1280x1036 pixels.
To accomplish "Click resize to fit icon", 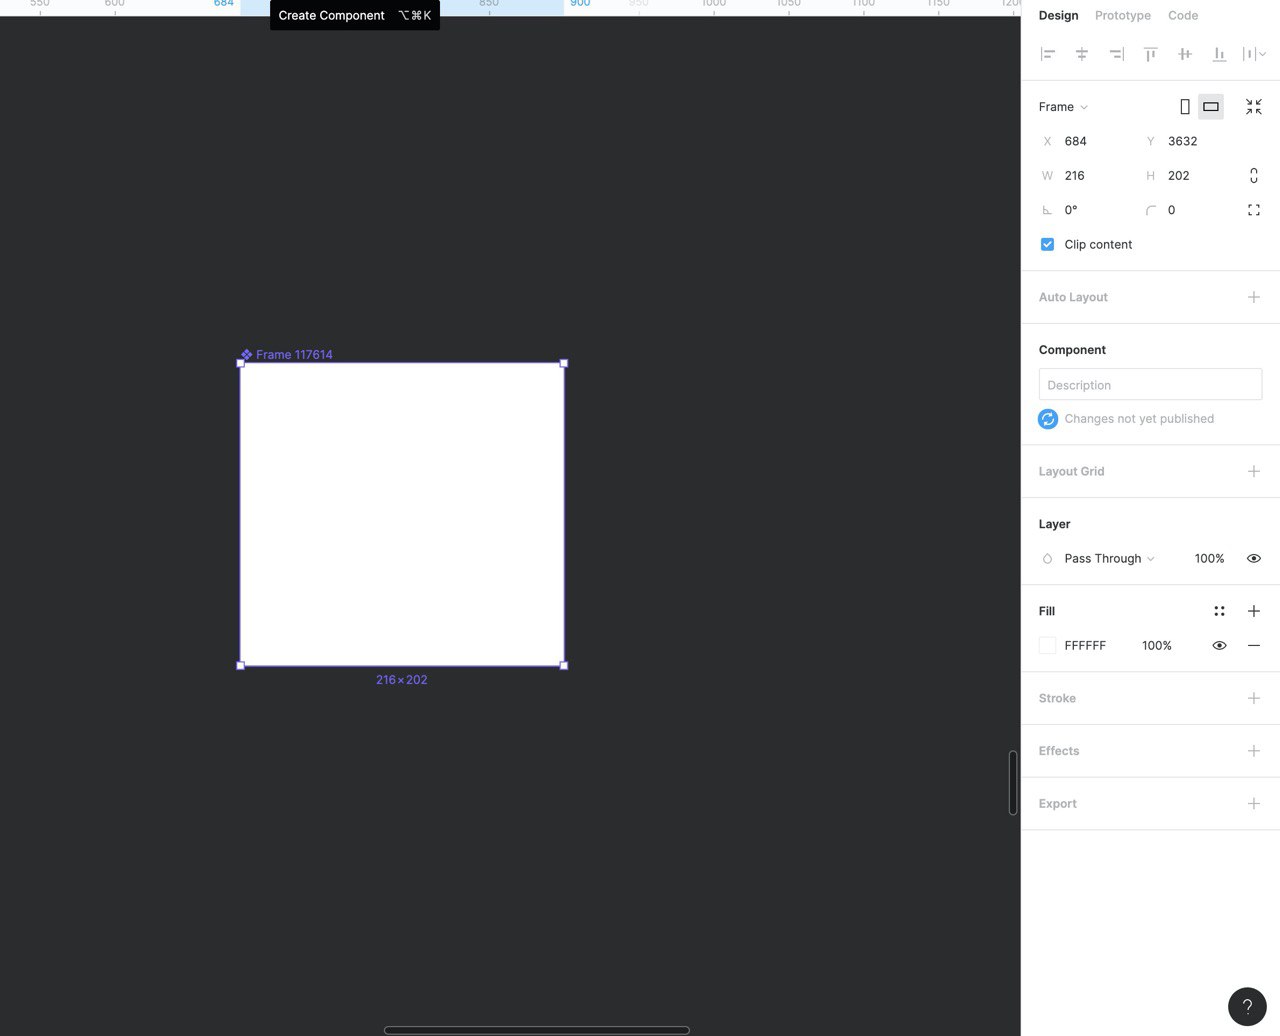I will (x=1254, y=107).
